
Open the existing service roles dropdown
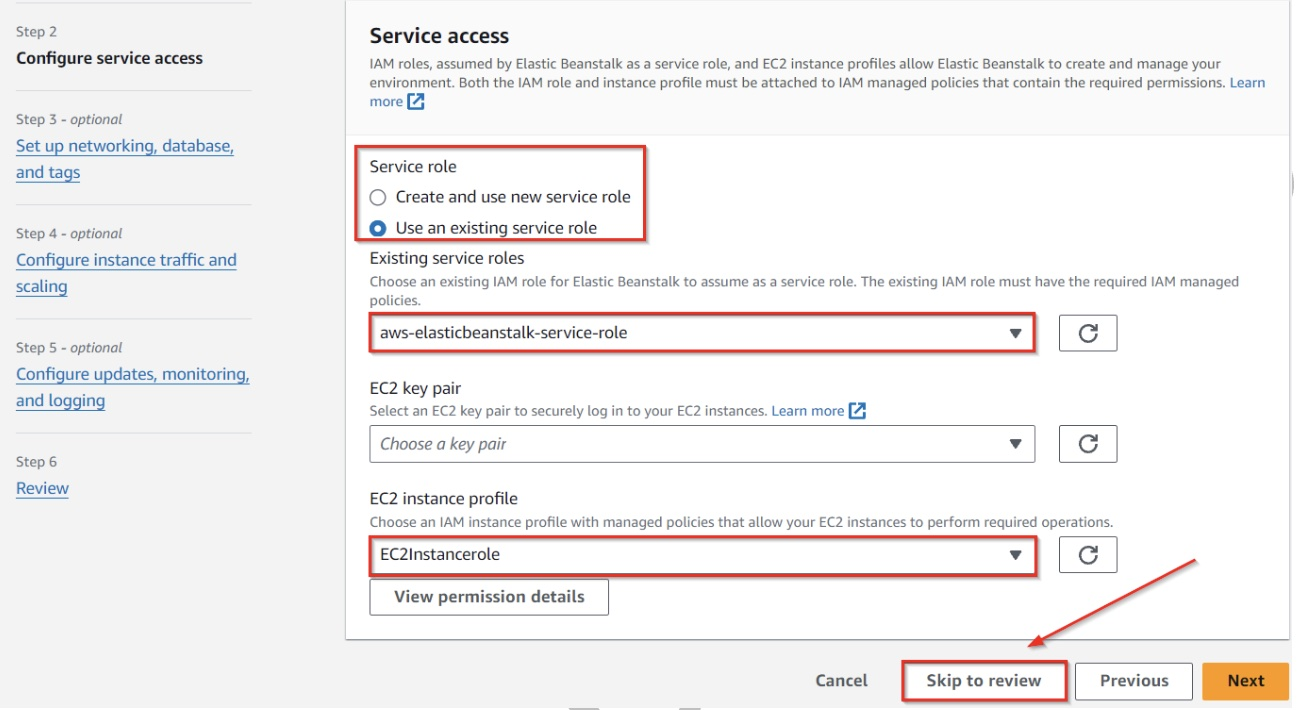click(702, 333)
